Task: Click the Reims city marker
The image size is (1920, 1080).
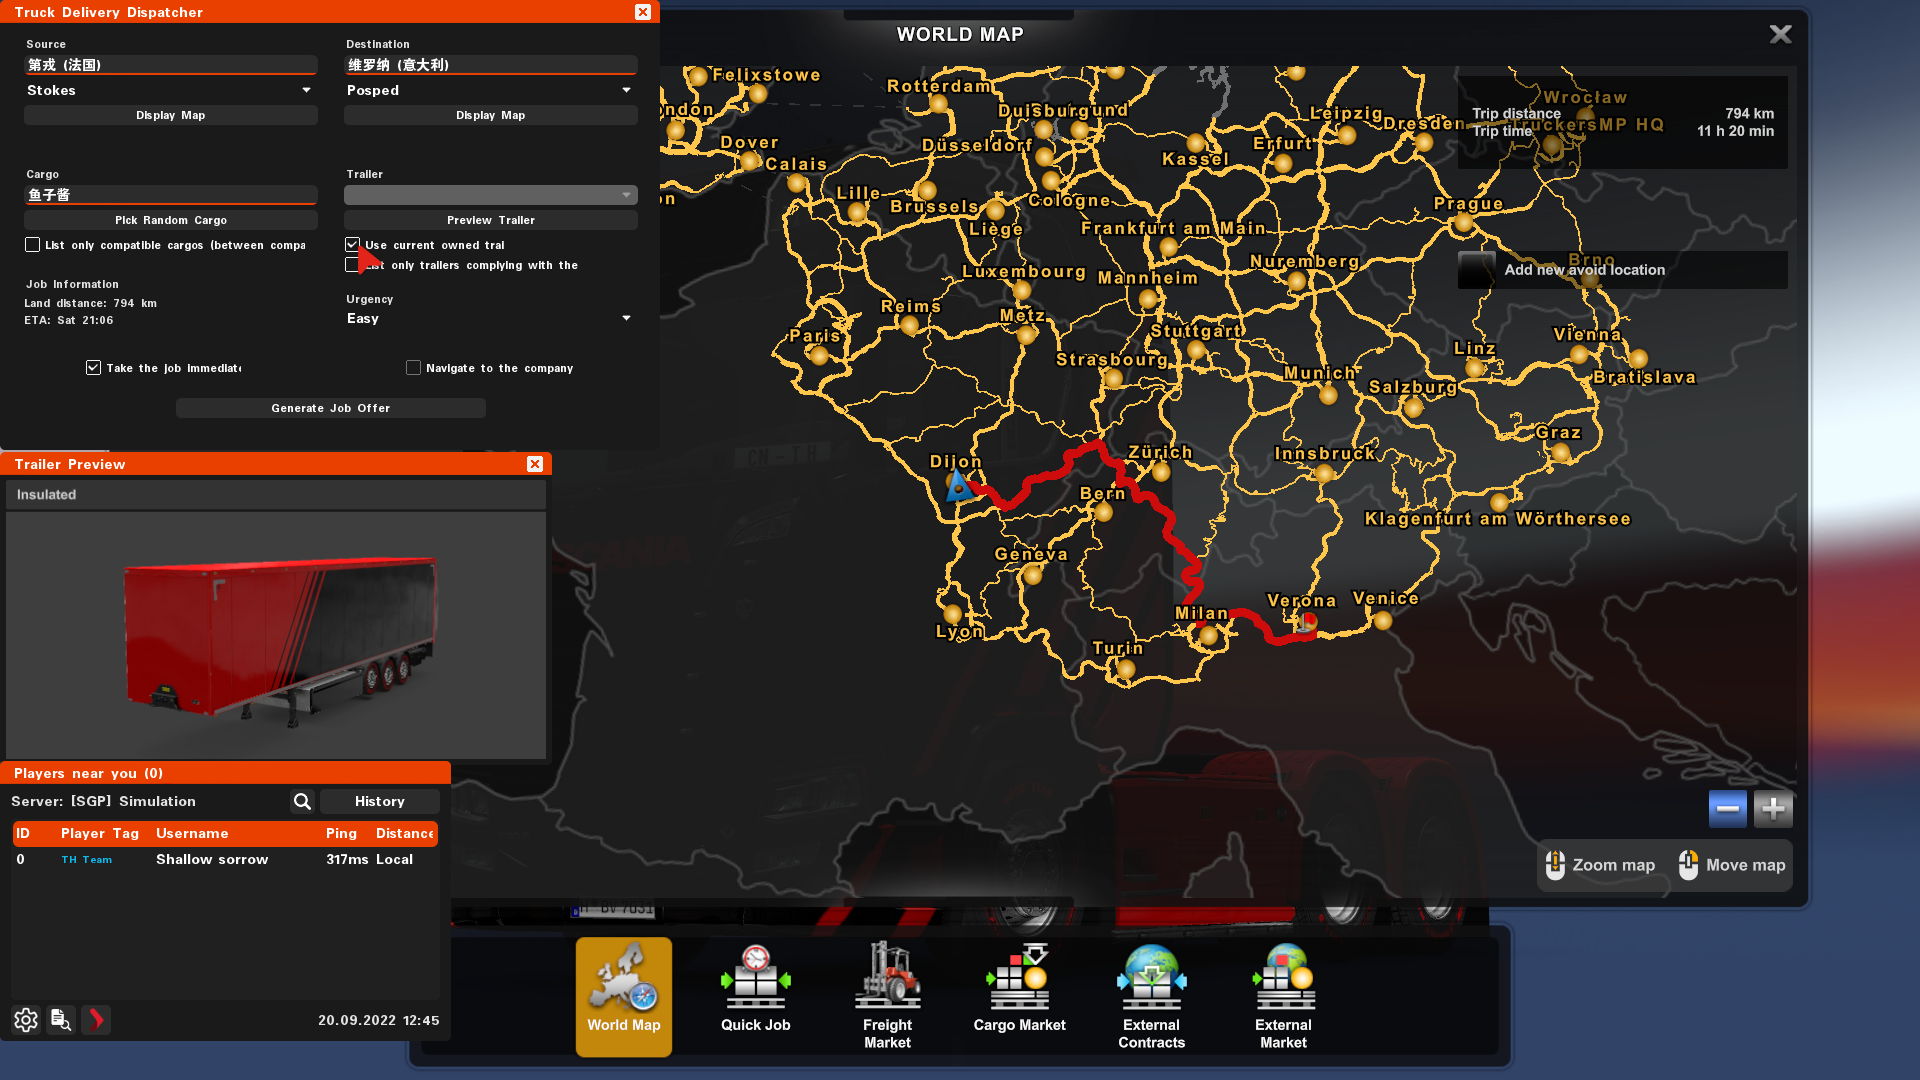Action: click(909, 325)
